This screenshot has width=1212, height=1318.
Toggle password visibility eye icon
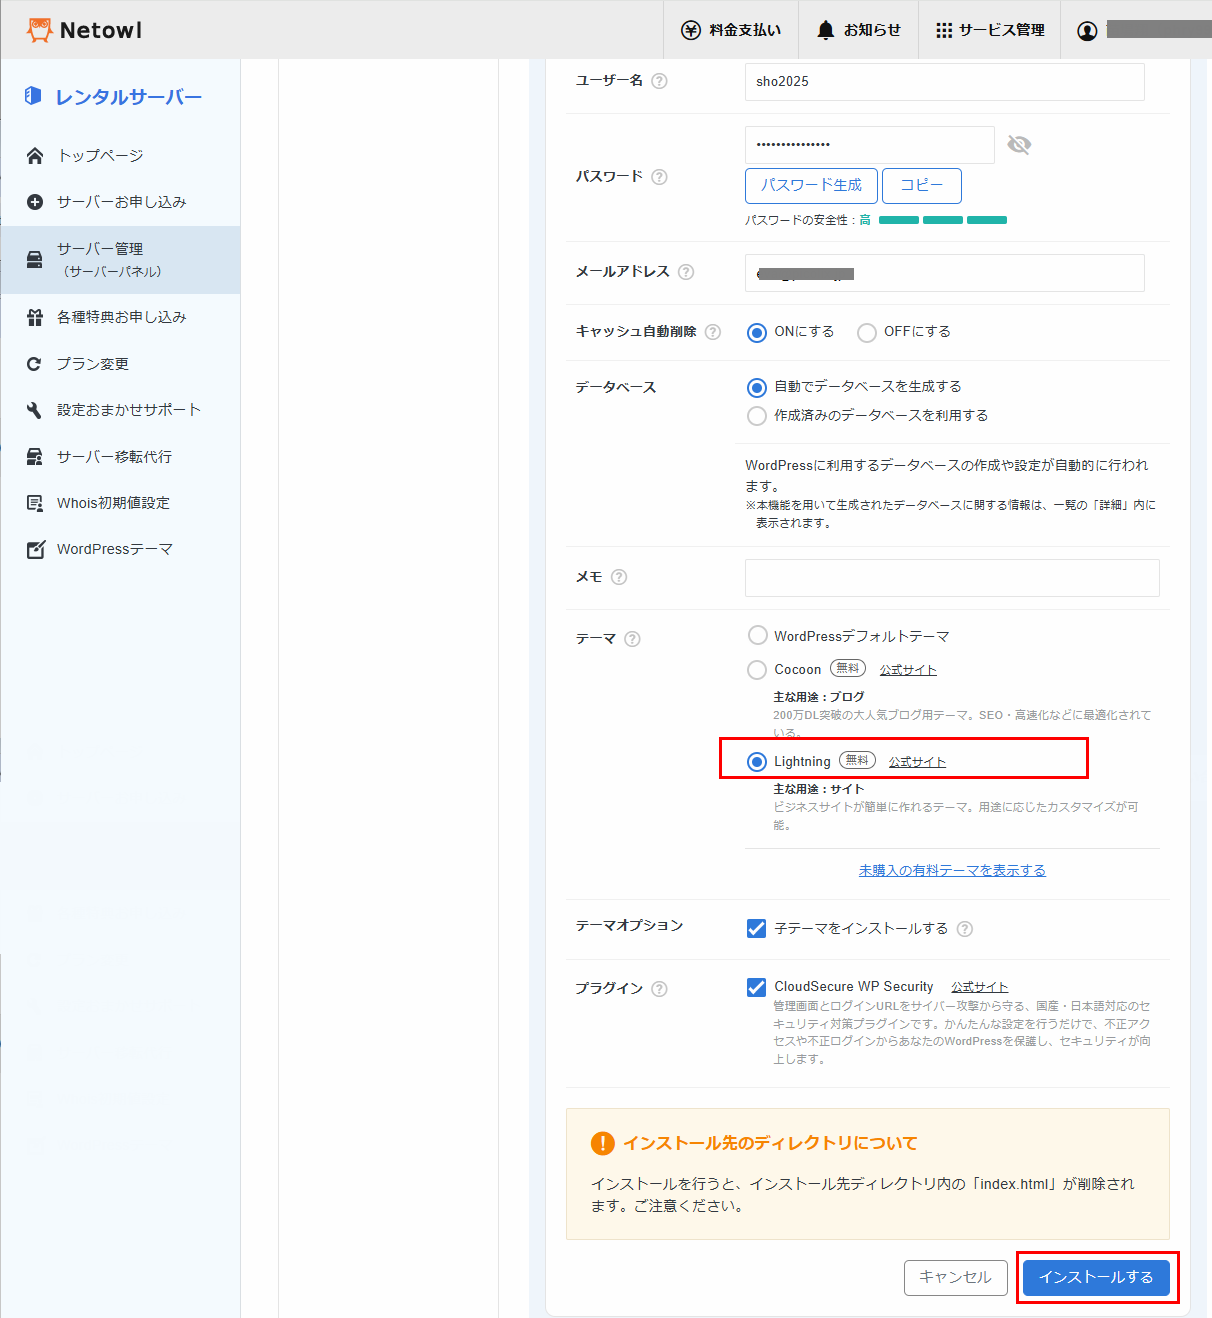pos(1019,145)
